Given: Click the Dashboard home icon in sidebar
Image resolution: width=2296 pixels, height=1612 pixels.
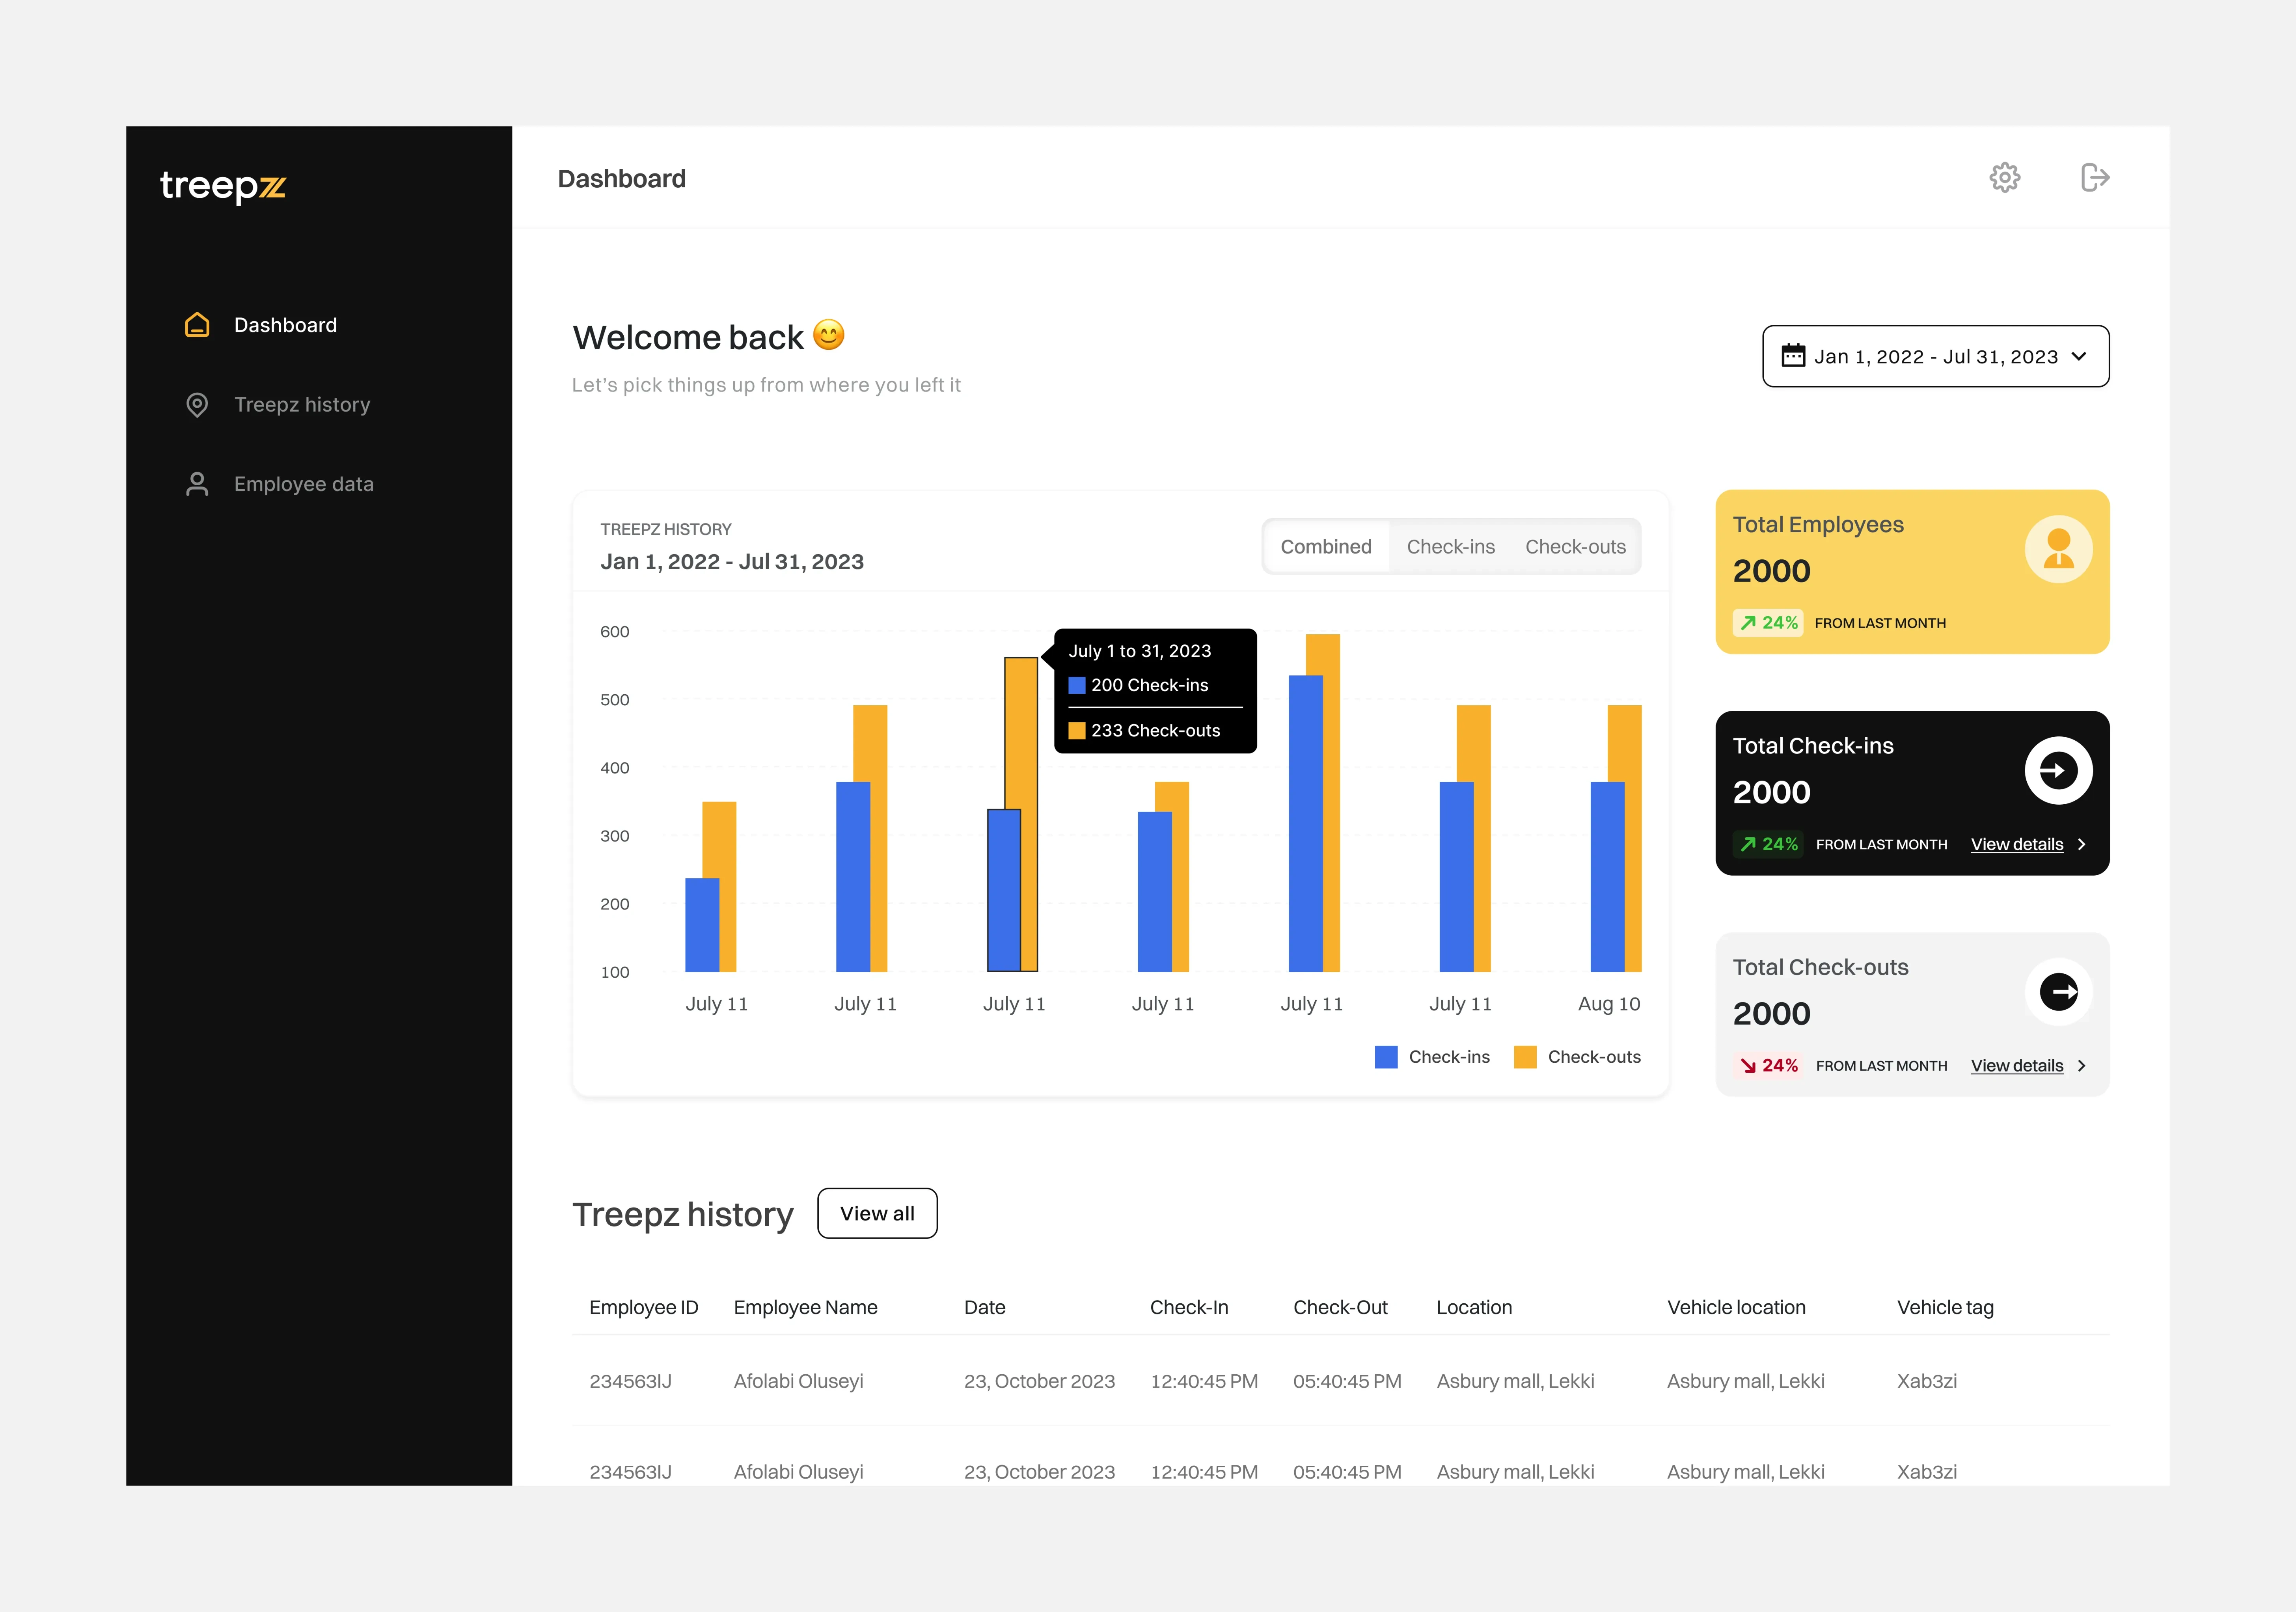Looking at the screenshot, I should pos(197,325).
